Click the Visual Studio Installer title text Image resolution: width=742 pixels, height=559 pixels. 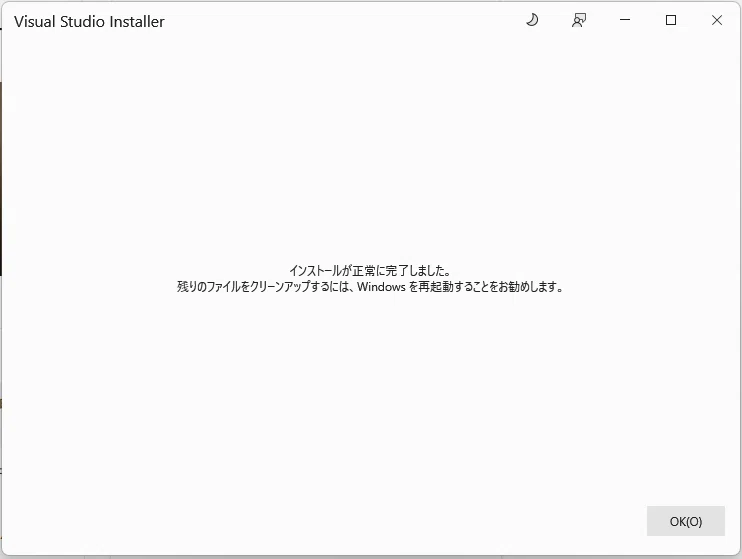[89, 22]
